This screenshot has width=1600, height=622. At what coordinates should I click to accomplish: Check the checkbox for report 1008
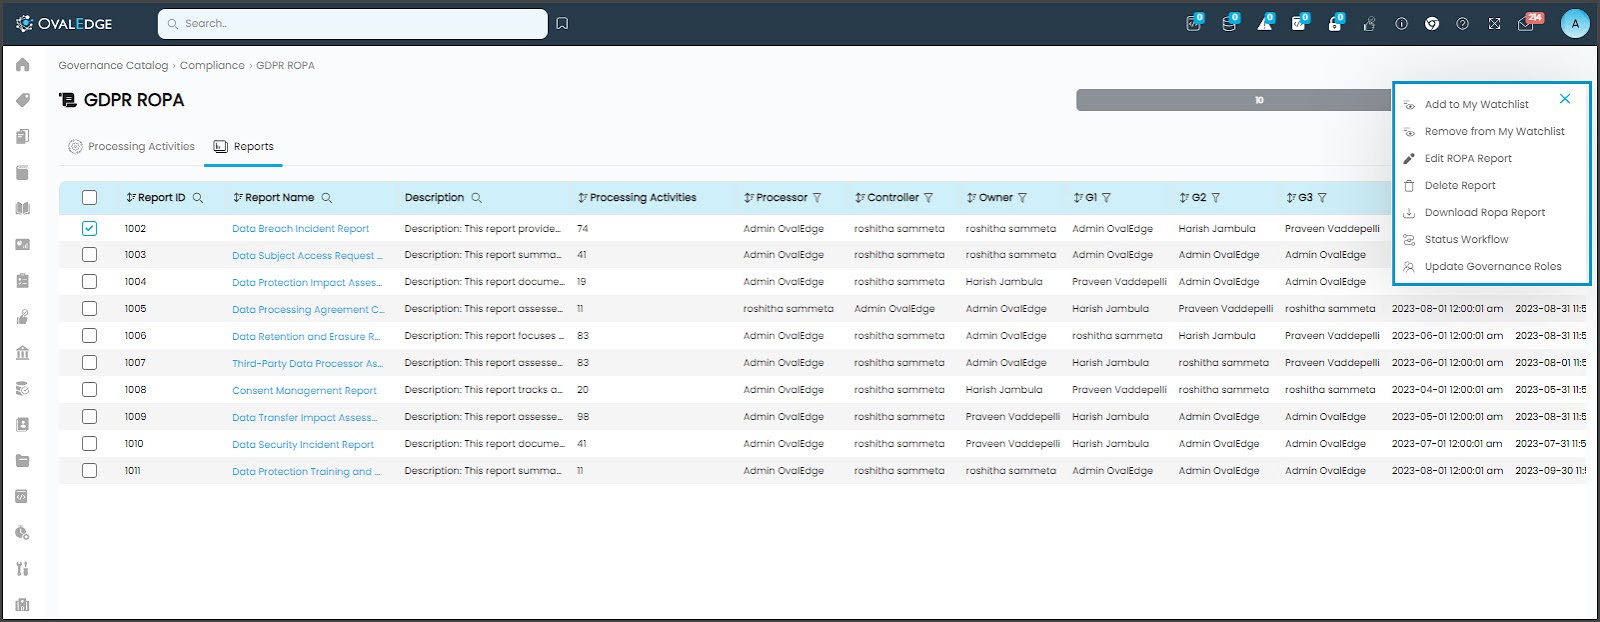coord(89,390)
